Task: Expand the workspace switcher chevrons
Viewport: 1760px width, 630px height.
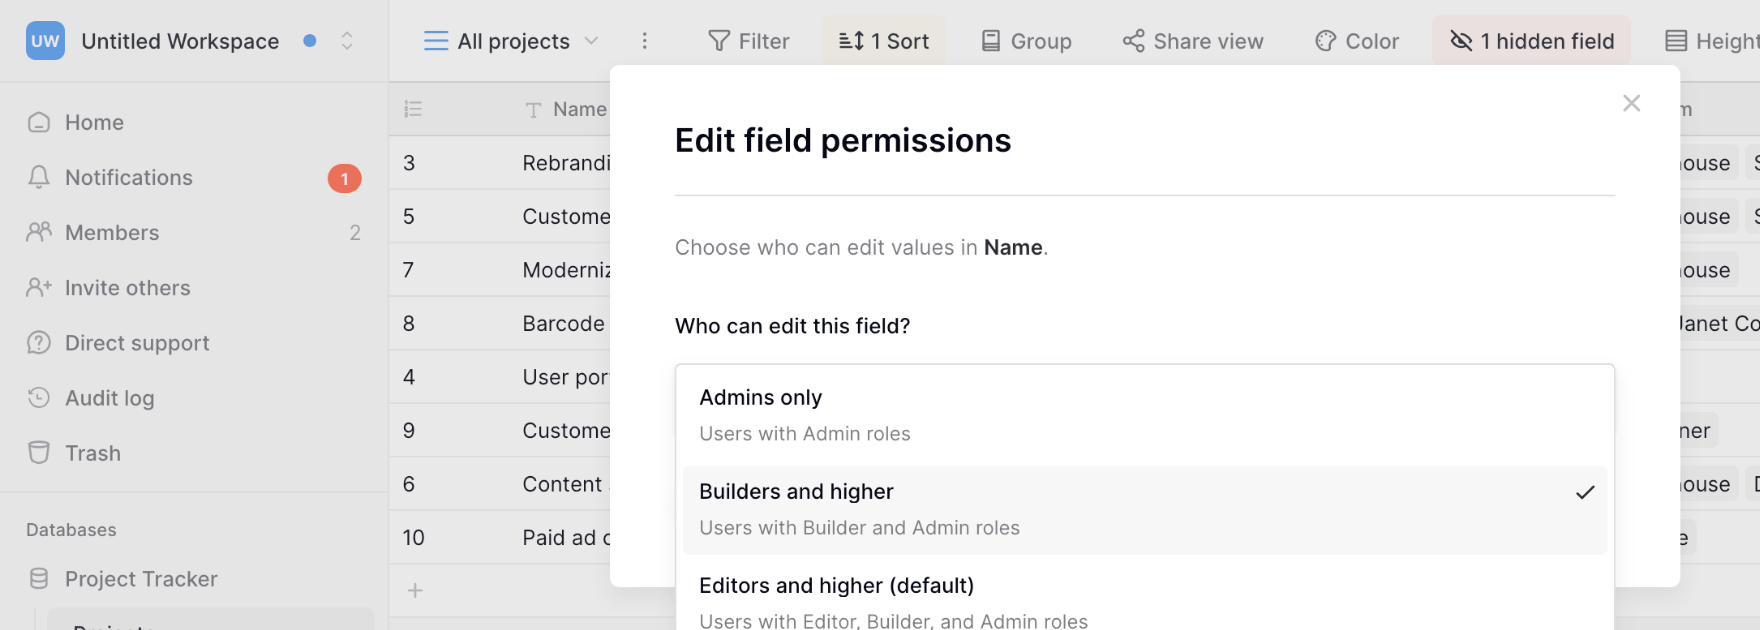Action: [347, 41]
